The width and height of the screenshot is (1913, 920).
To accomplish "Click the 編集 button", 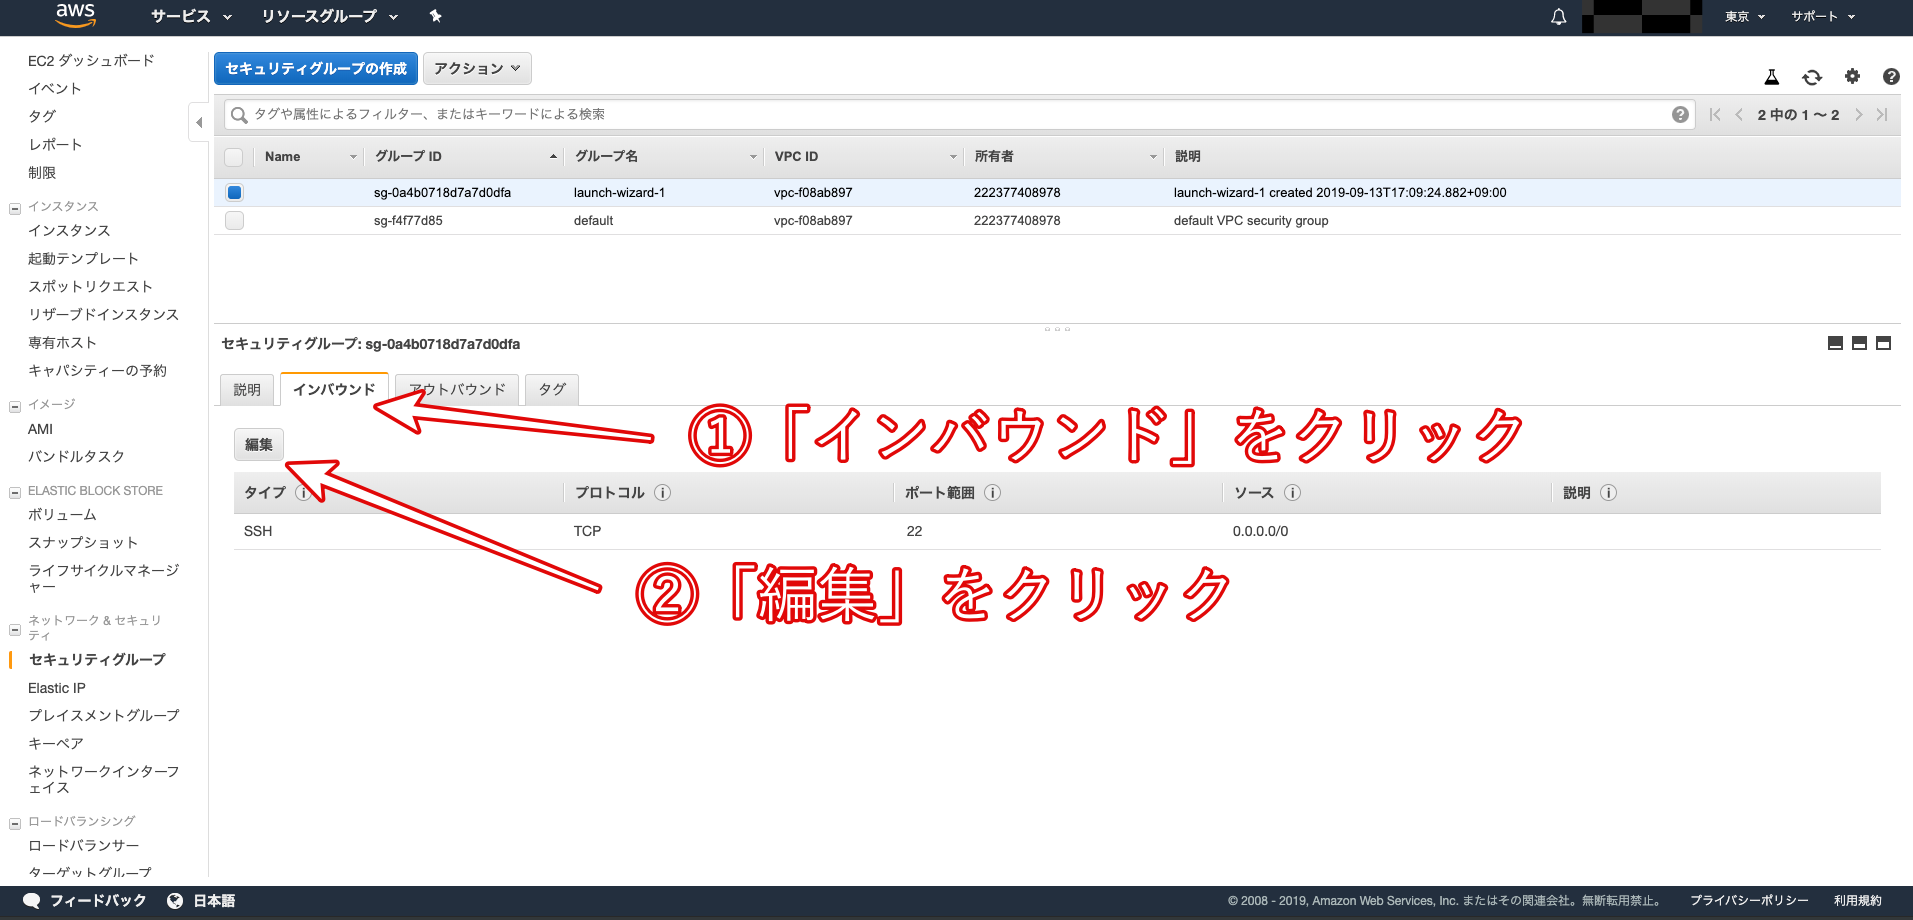I will (259, 445).
